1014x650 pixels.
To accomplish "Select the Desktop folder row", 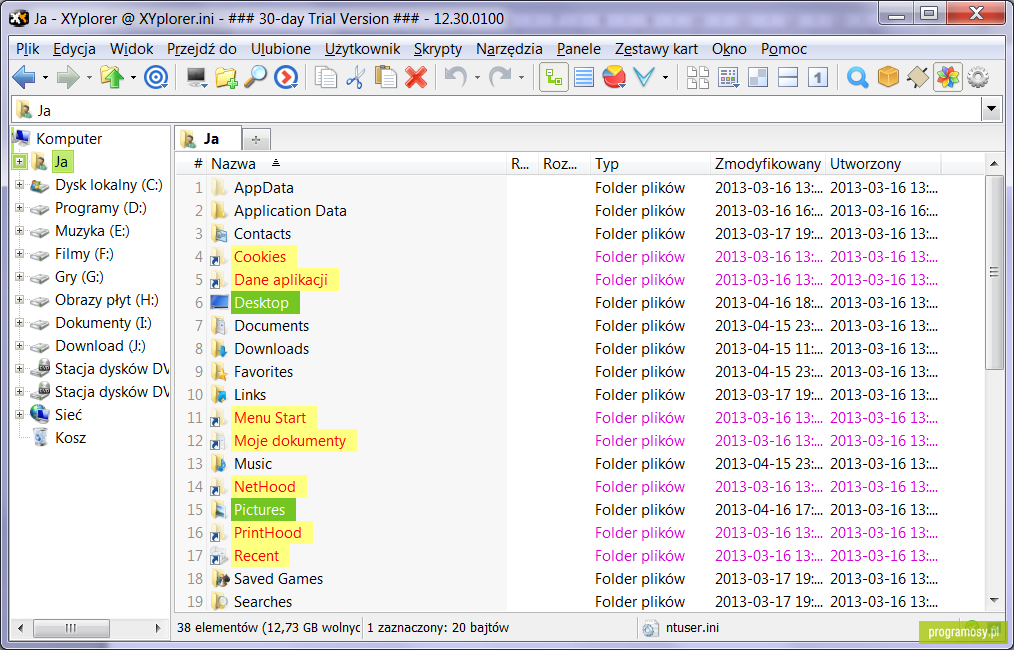I will [x=579, y=303].
